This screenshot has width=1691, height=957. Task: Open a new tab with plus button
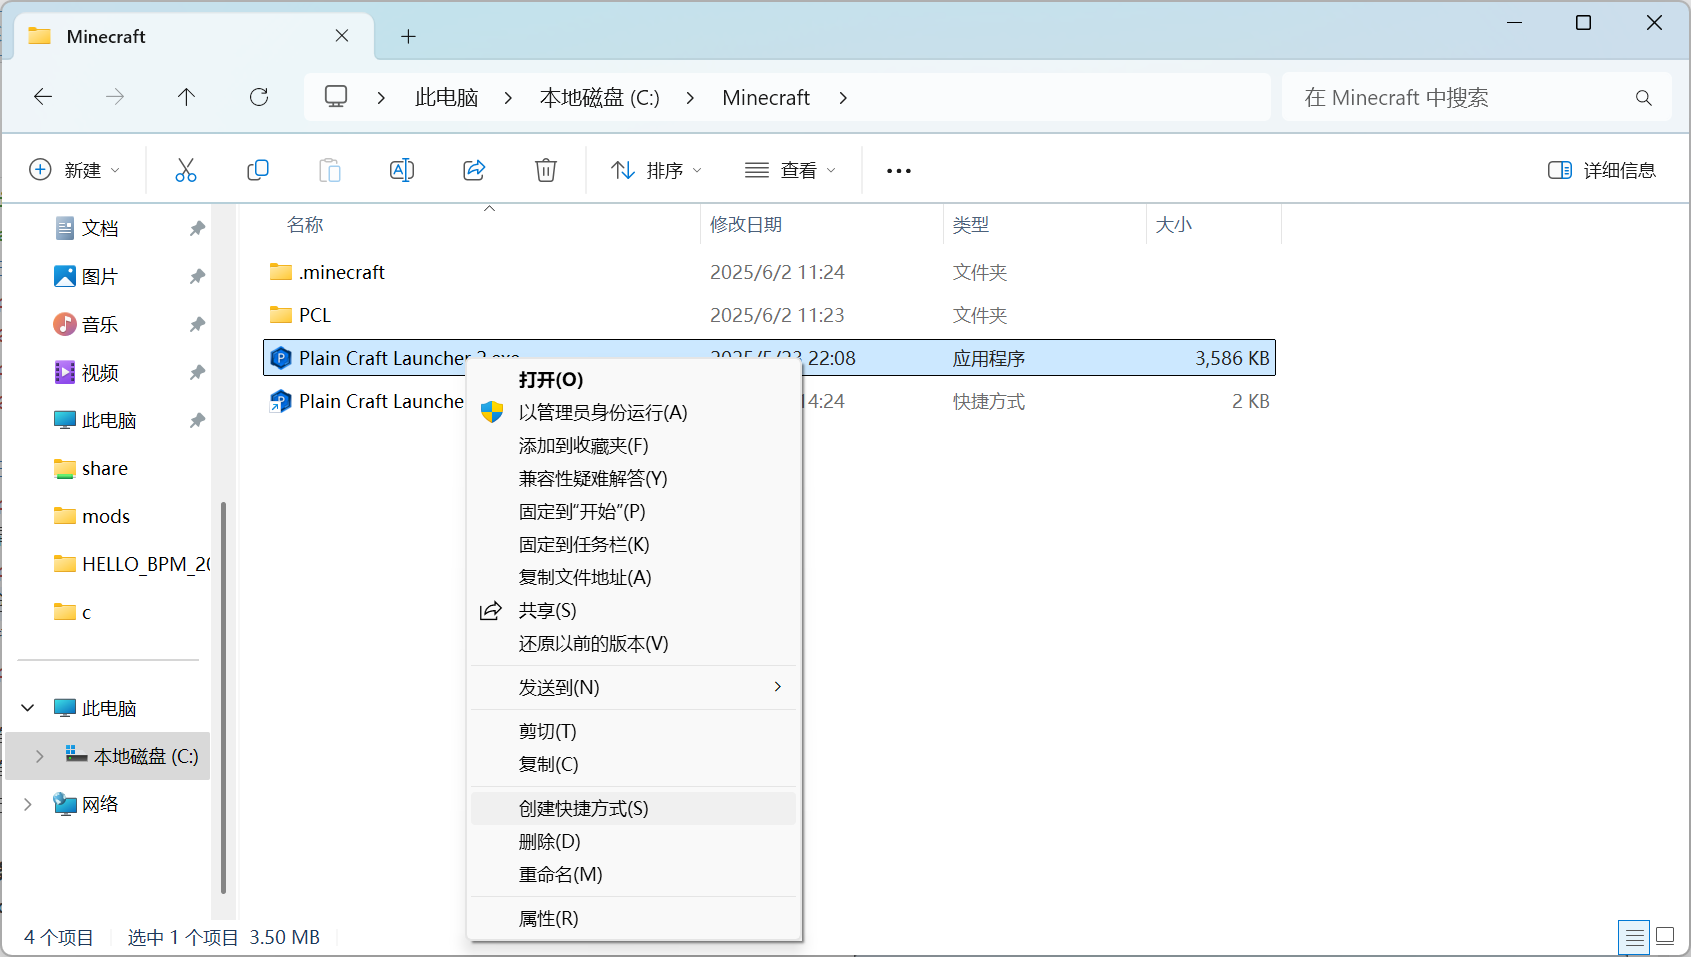point(408,37)
